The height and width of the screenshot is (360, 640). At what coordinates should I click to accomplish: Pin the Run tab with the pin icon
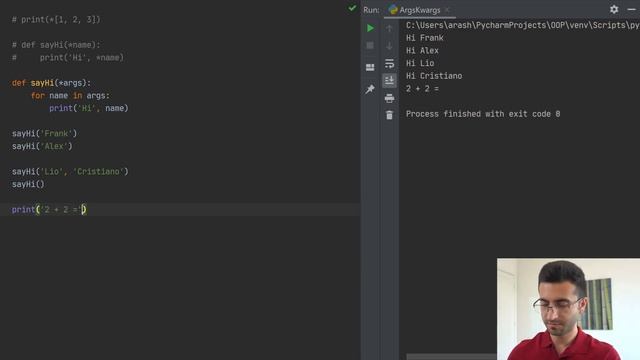[x=370, y=89]
